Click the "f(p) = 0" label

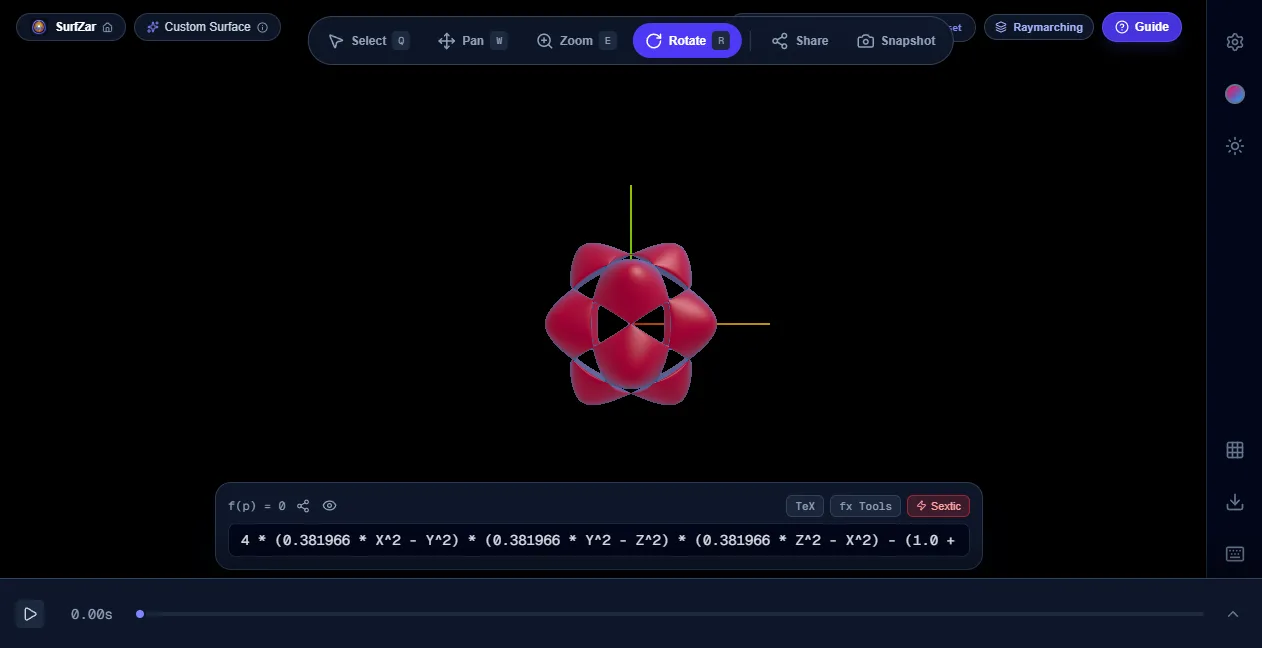(x=257, y=506)
